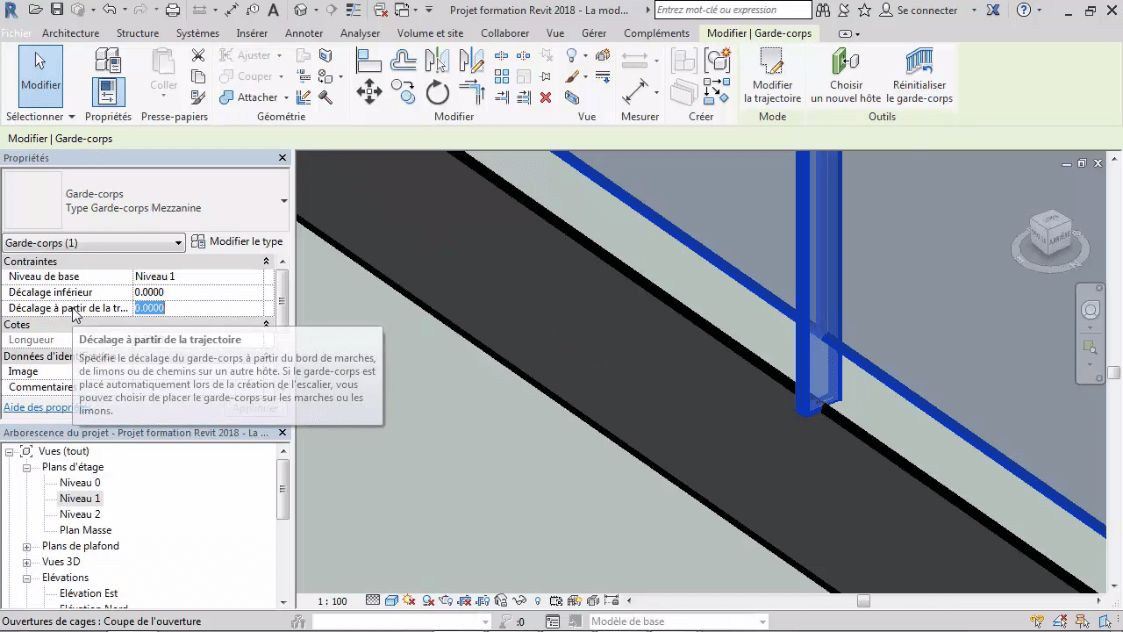Open the Sélectionner dropdown arrow

[72, 117]
